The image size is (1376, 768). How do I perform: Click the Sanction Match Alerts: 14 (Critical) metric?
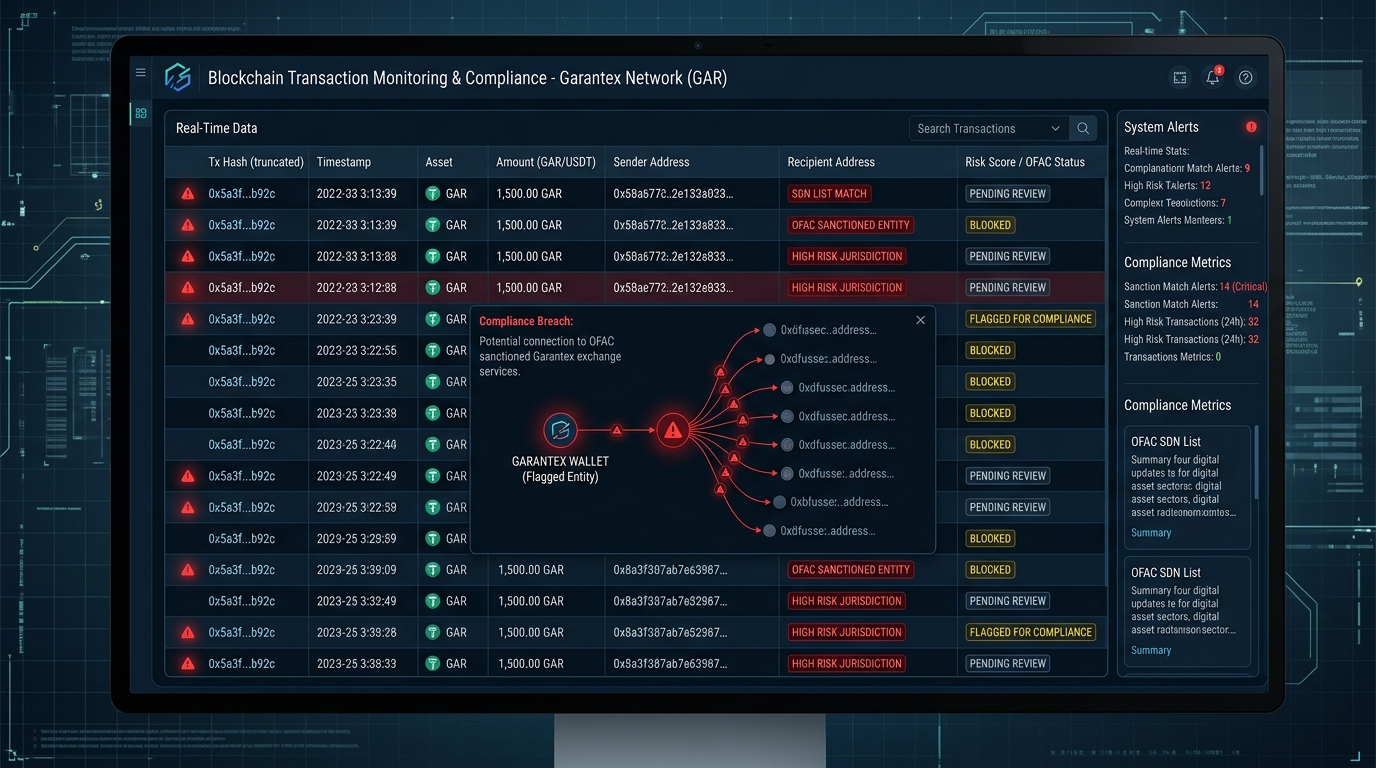click(x=1195, y=287)
